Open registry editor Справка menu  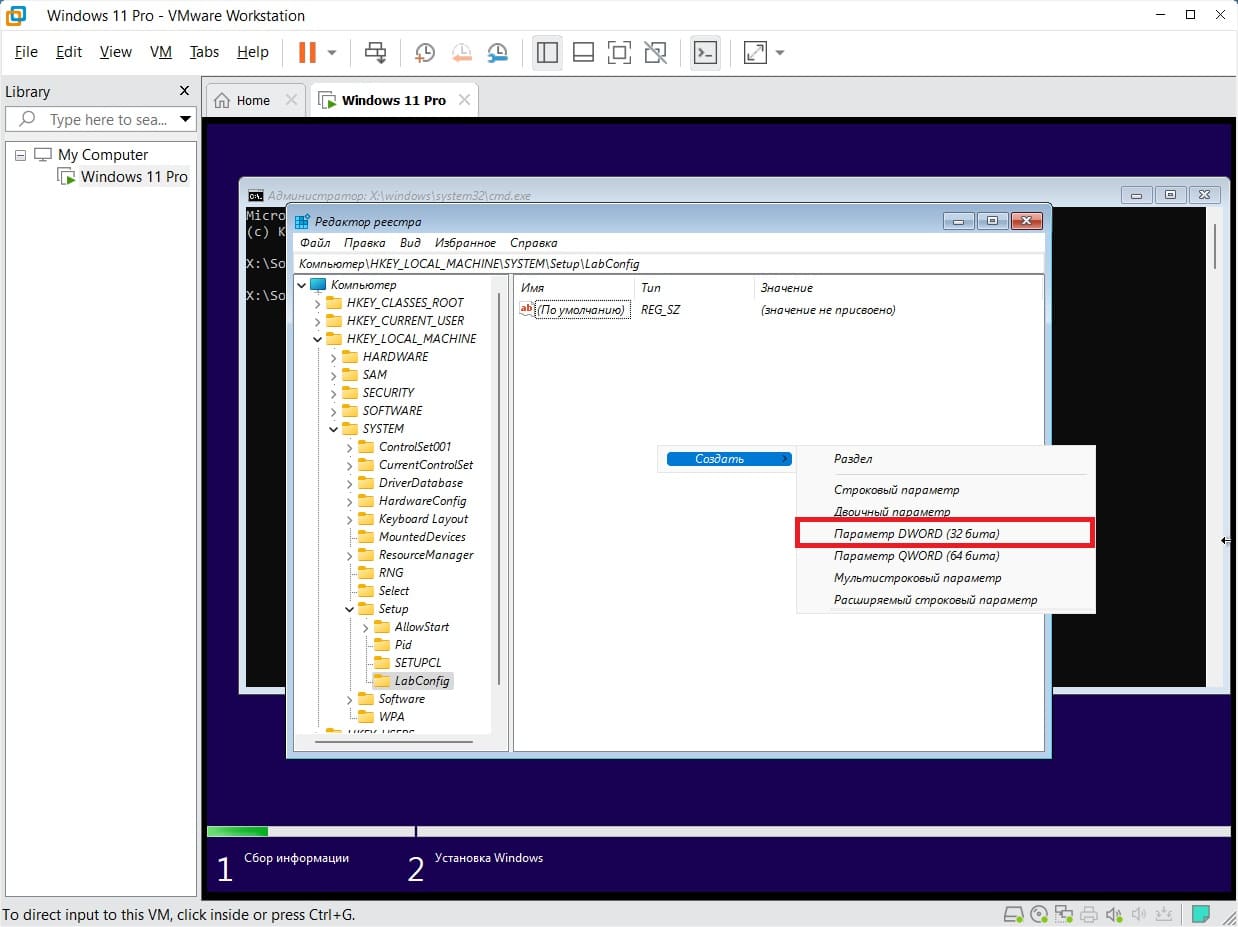coord(534,243)
